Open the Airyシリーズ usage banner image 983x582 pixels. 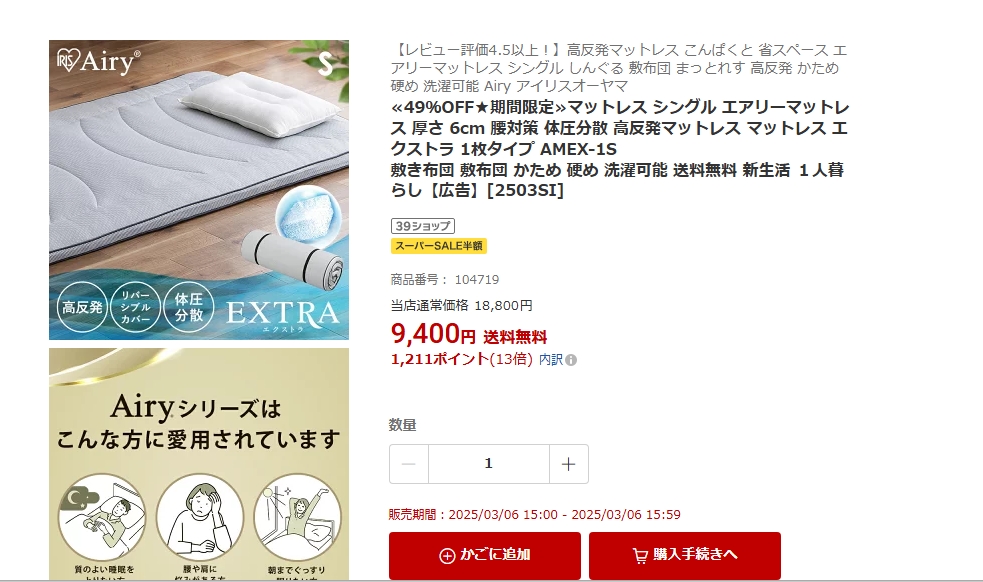click(199, 464)
